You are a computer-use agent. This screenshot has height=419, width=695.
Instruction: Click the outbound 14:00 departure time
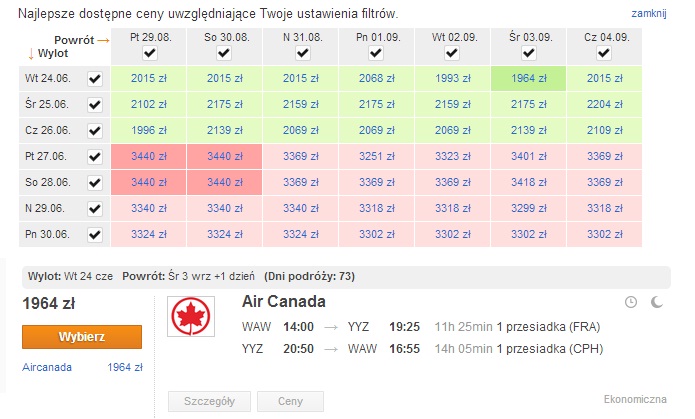pos(298,327)
